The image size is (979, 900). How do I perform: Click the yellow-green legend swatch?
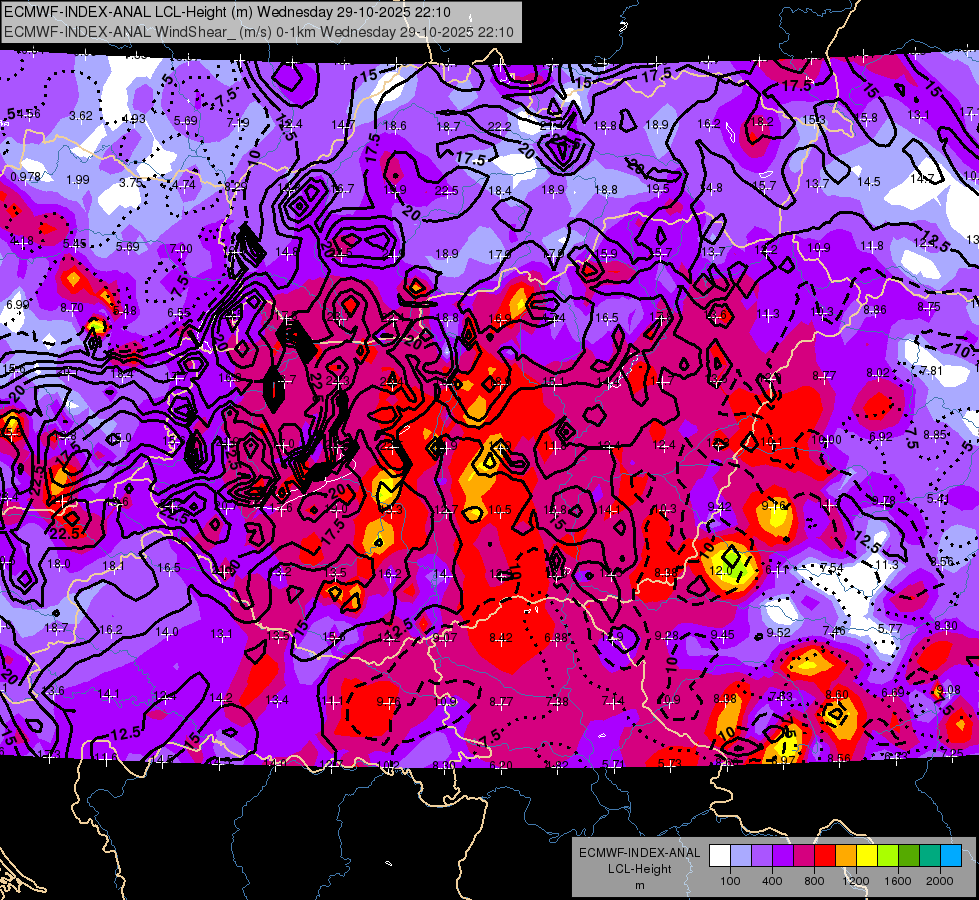point(888,856)
